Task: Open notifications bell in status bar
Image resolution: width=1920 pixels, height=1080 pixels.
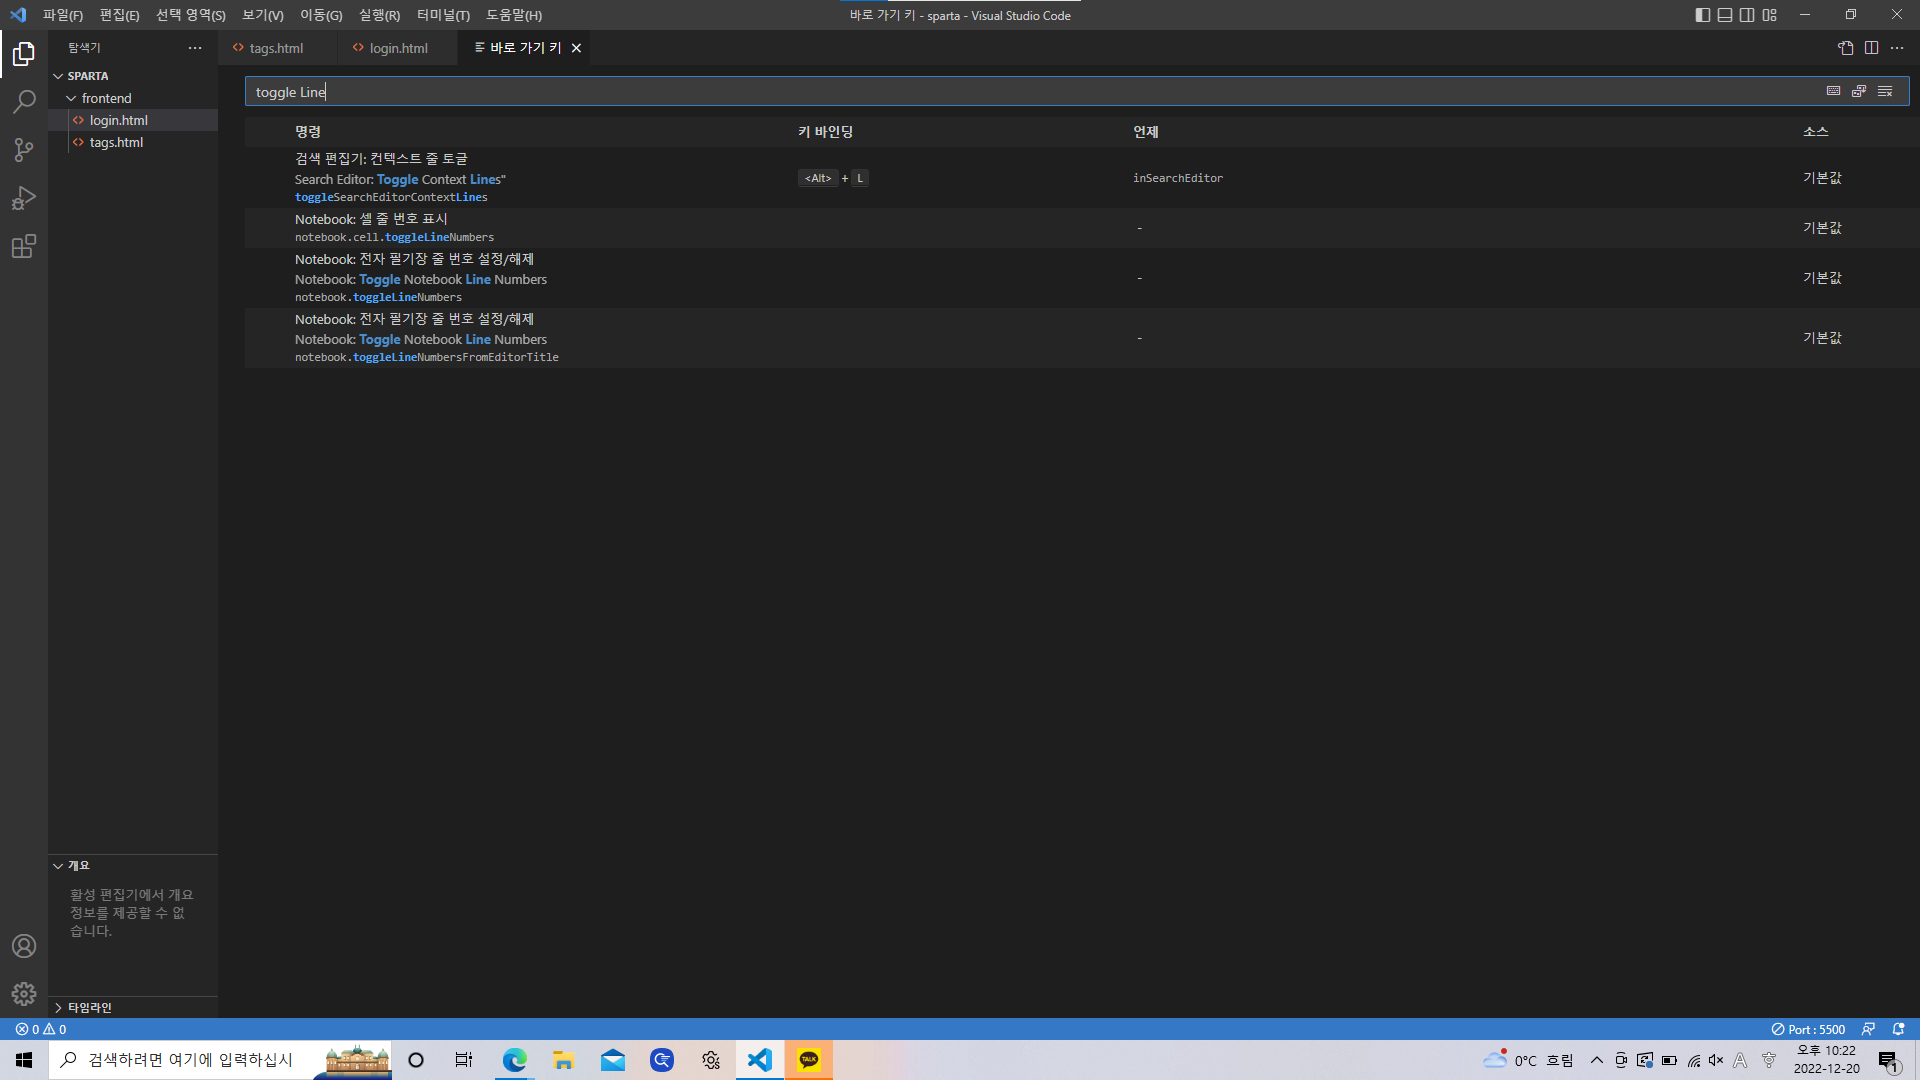Action: 1898,1029
